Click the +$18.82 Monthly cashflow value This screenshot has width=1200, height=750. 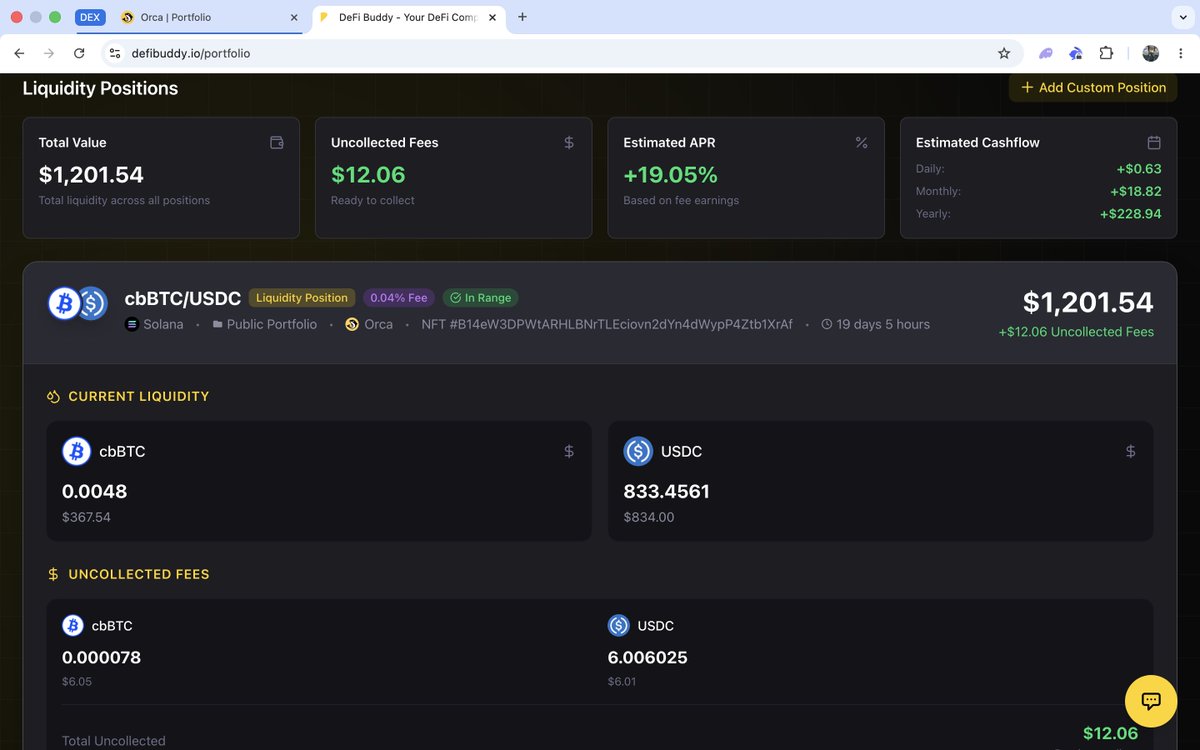(x=1135, y=191)
